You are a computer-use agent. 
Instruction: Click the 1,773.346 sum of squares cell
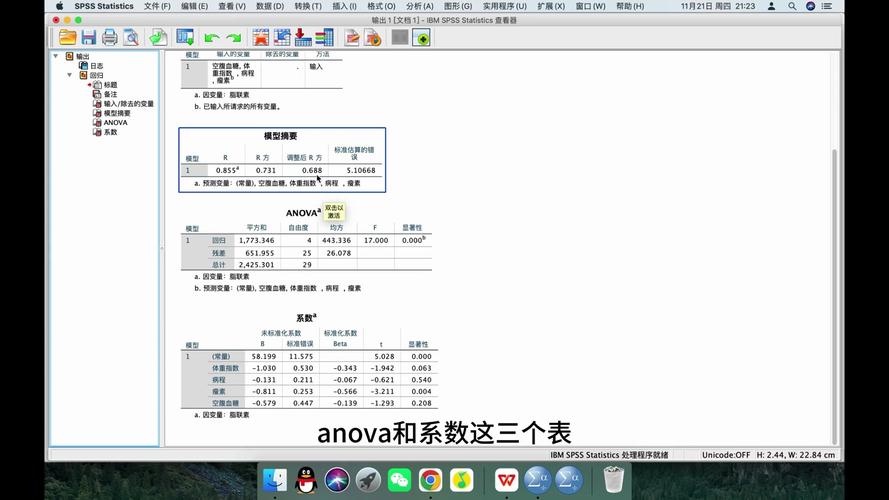pyautogui.click(x=256, y=240)
